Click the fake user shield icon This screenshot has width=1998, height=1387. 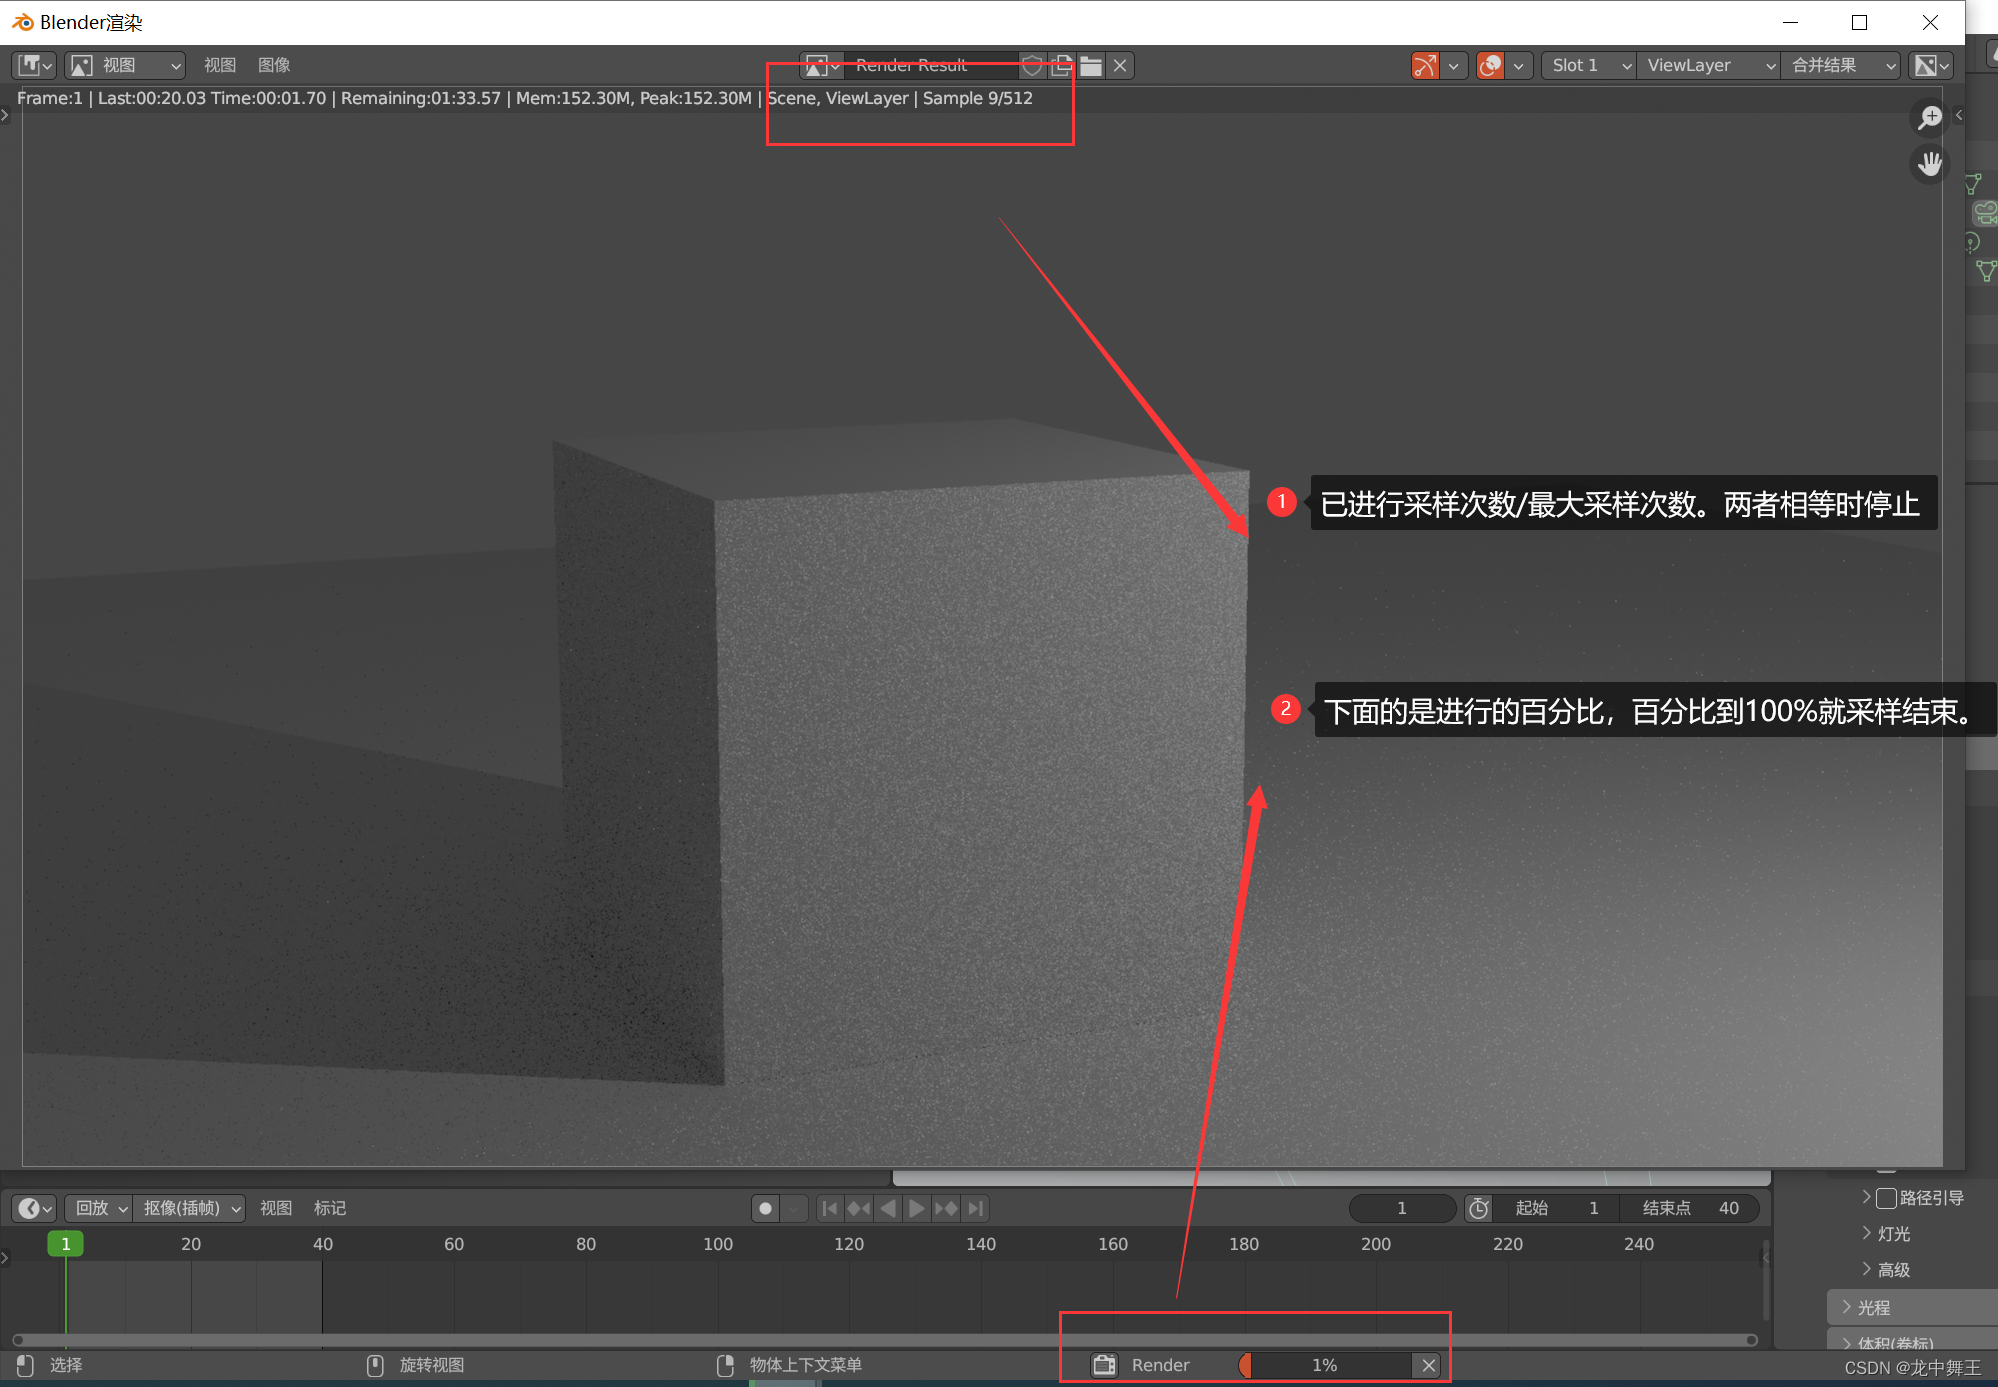pyautogui.click(x=1032, y=66)
